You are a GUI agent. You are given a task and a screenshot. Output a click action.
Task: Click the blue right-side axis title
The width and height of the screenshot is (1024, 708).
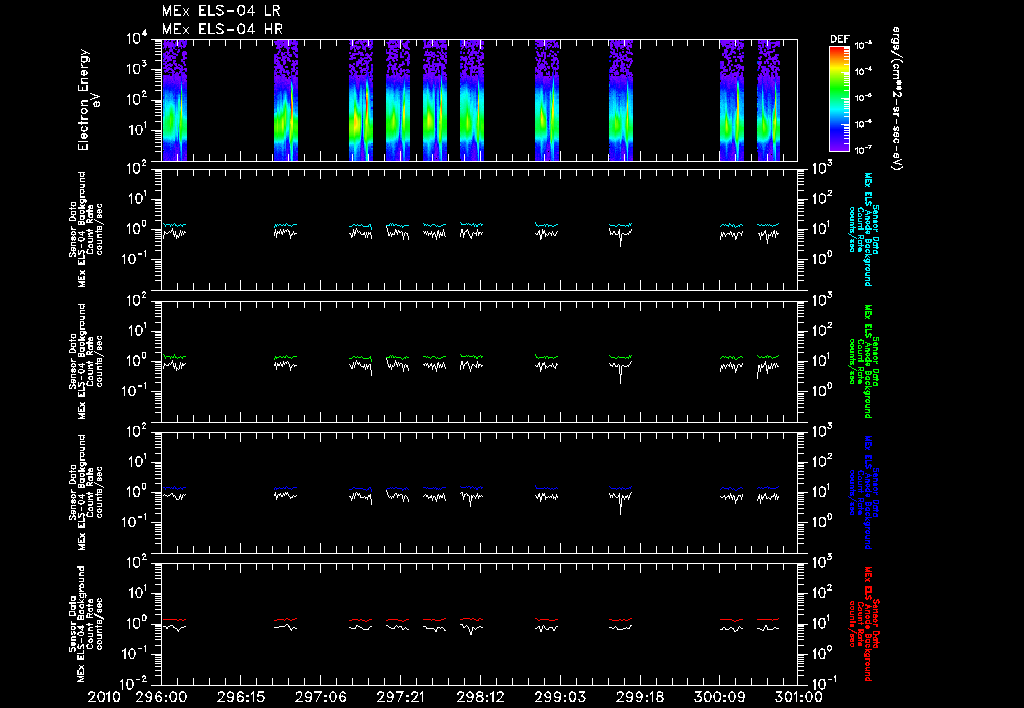pyautogui.click(x=863, y=492)
